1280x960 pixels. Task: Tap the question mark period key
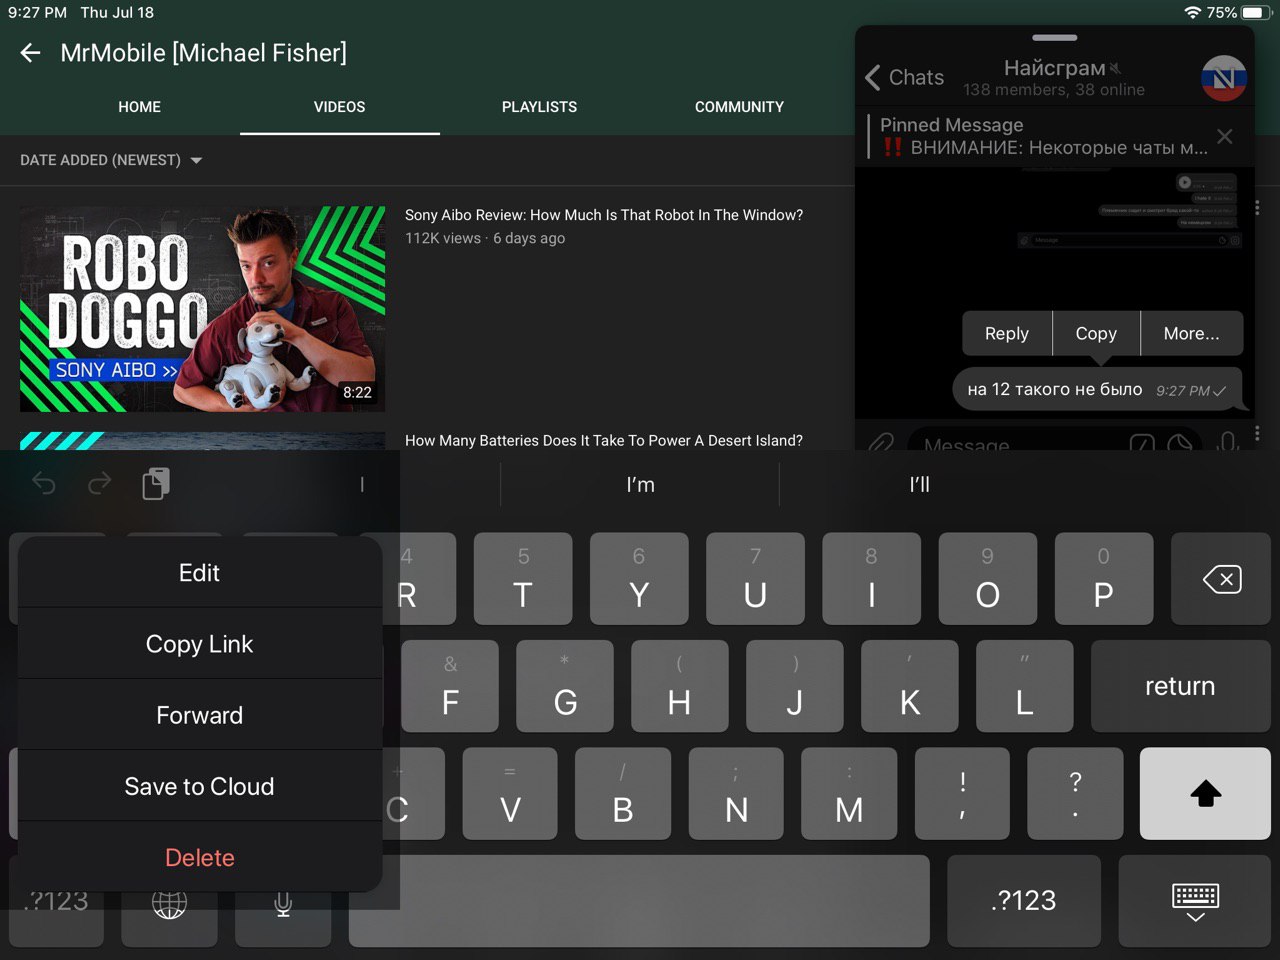click(1075, 793)
